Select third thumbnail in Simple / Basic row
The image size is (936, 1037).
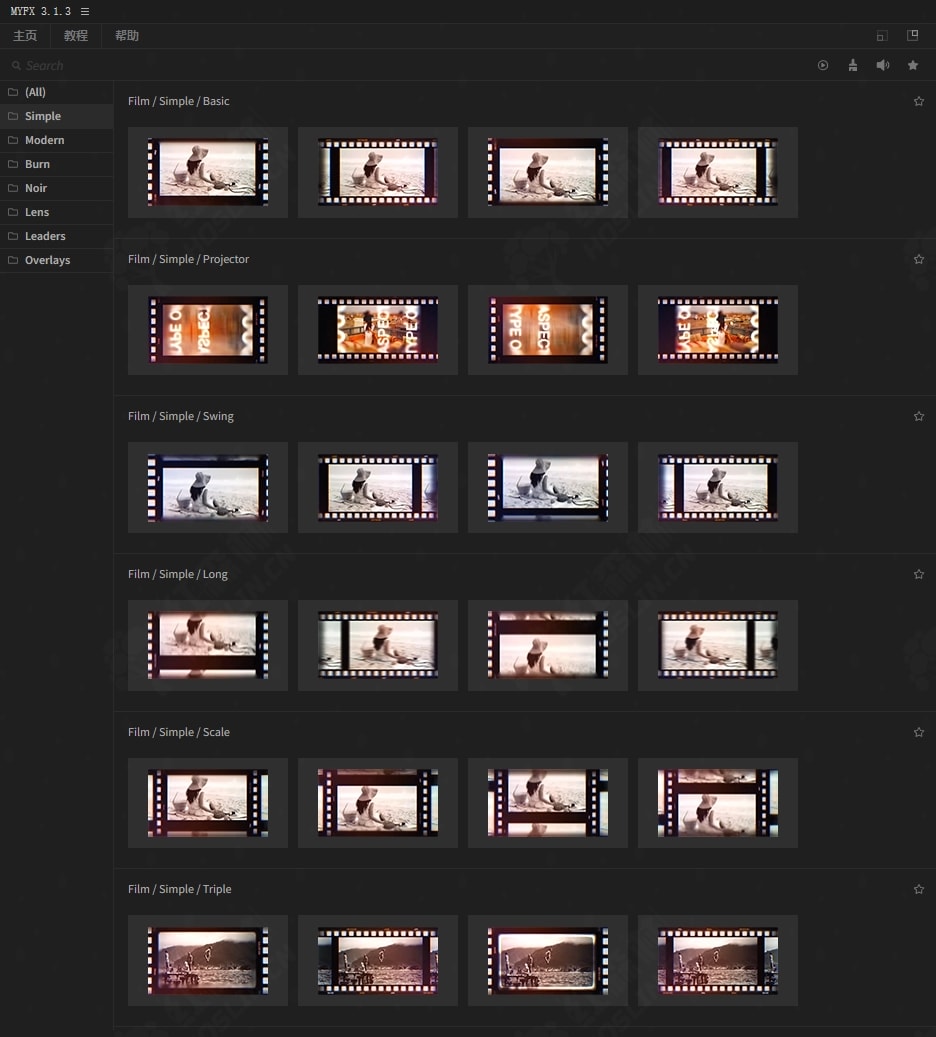(548, 172)
